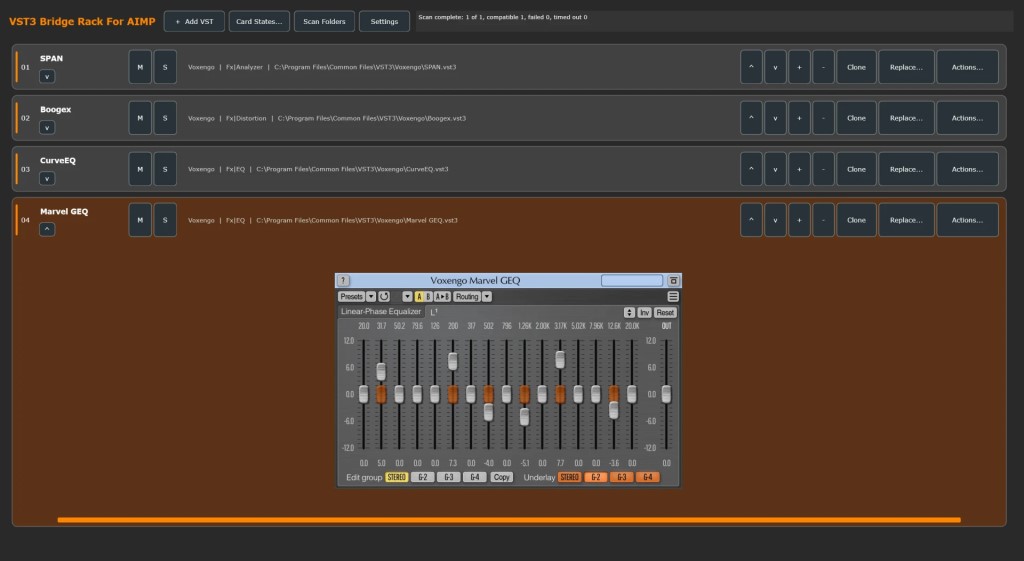Image resolution: width=1024 pixels, height=561 pixels.
Task: Move SPAN card up with caret button
Action: pos(751,67)
